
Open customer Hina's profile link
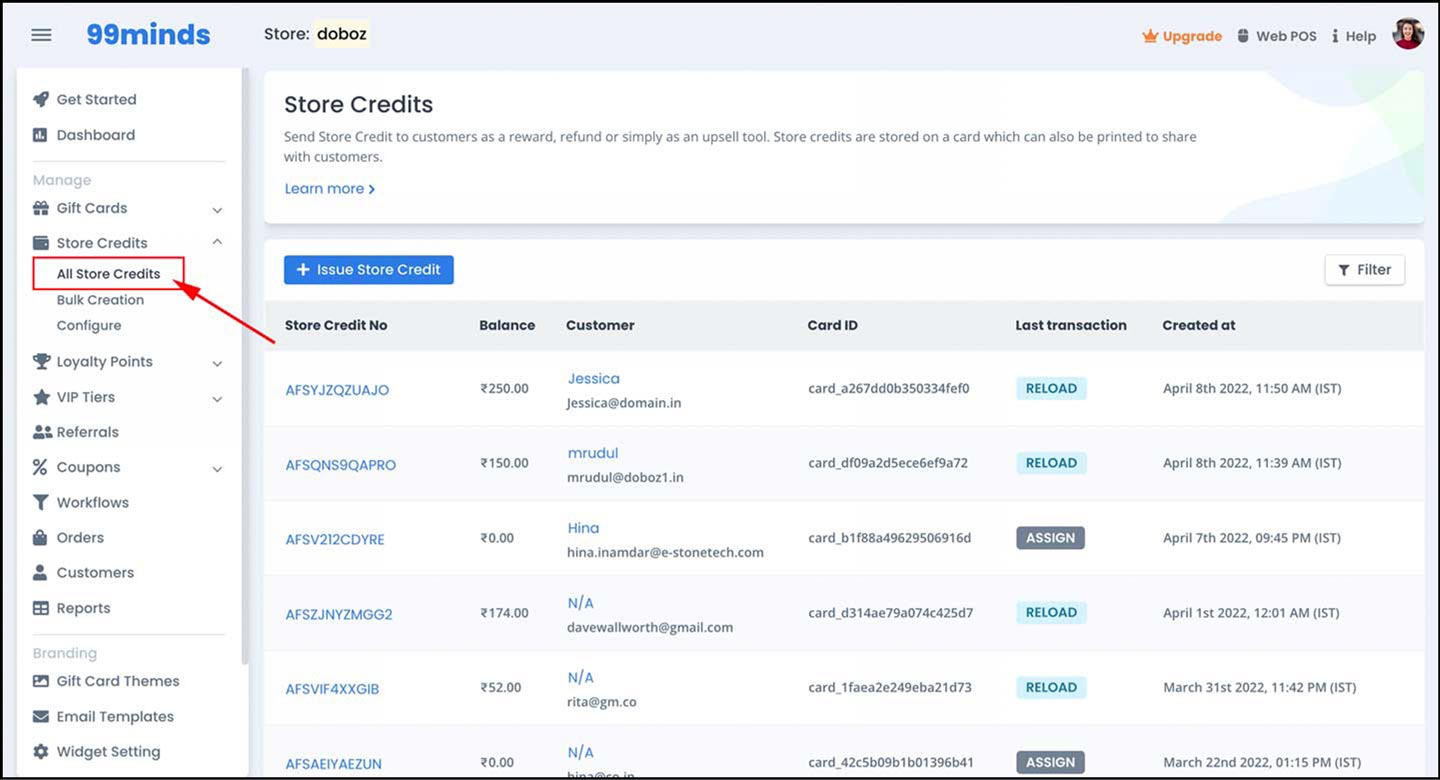click(x=583, y=528)
